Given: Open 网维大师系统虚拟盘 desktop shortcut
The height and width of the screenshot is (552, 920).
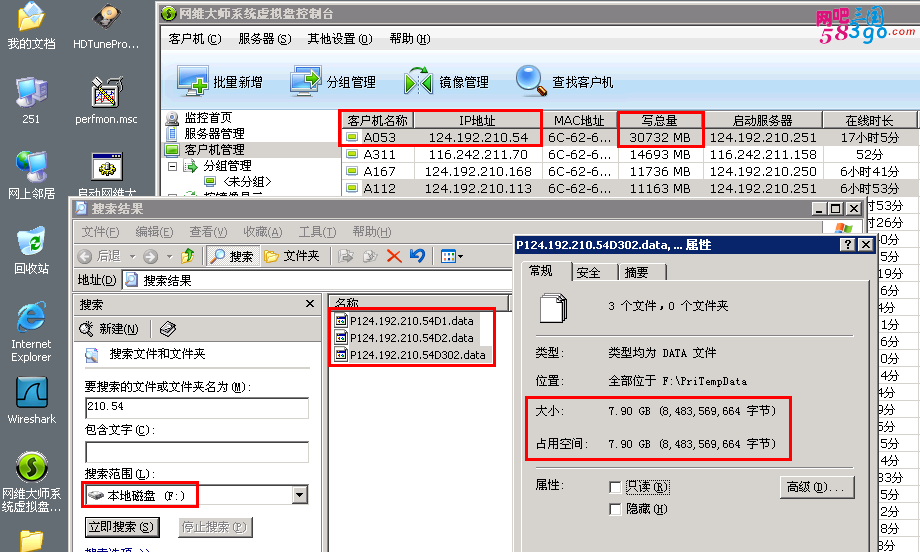Looking at the screenshot, I should point(31,481).
